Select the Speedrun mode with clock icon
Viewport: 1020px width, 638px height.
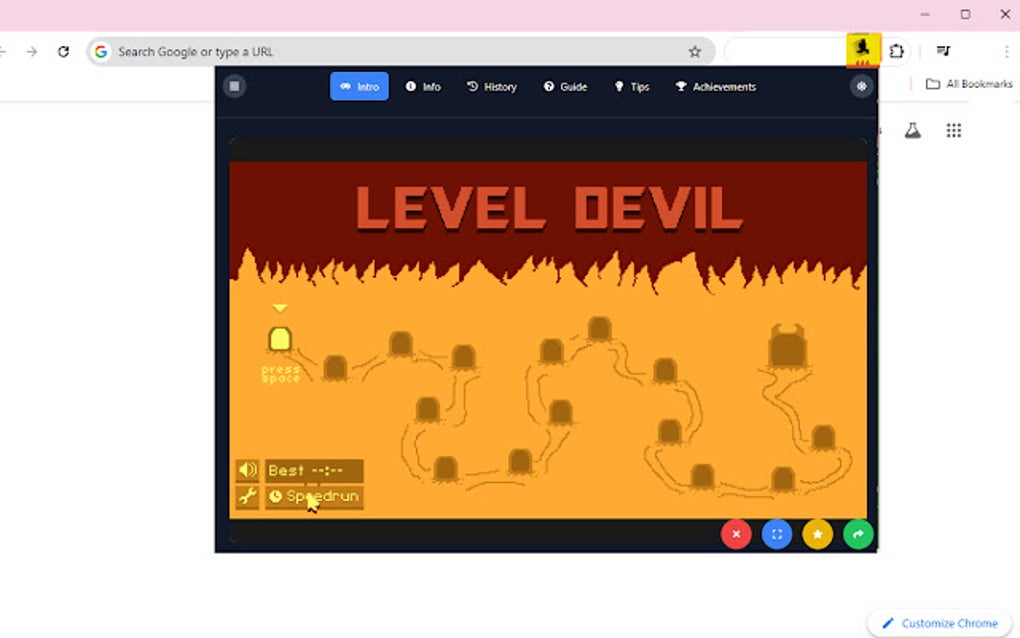[x=313, y=495]
